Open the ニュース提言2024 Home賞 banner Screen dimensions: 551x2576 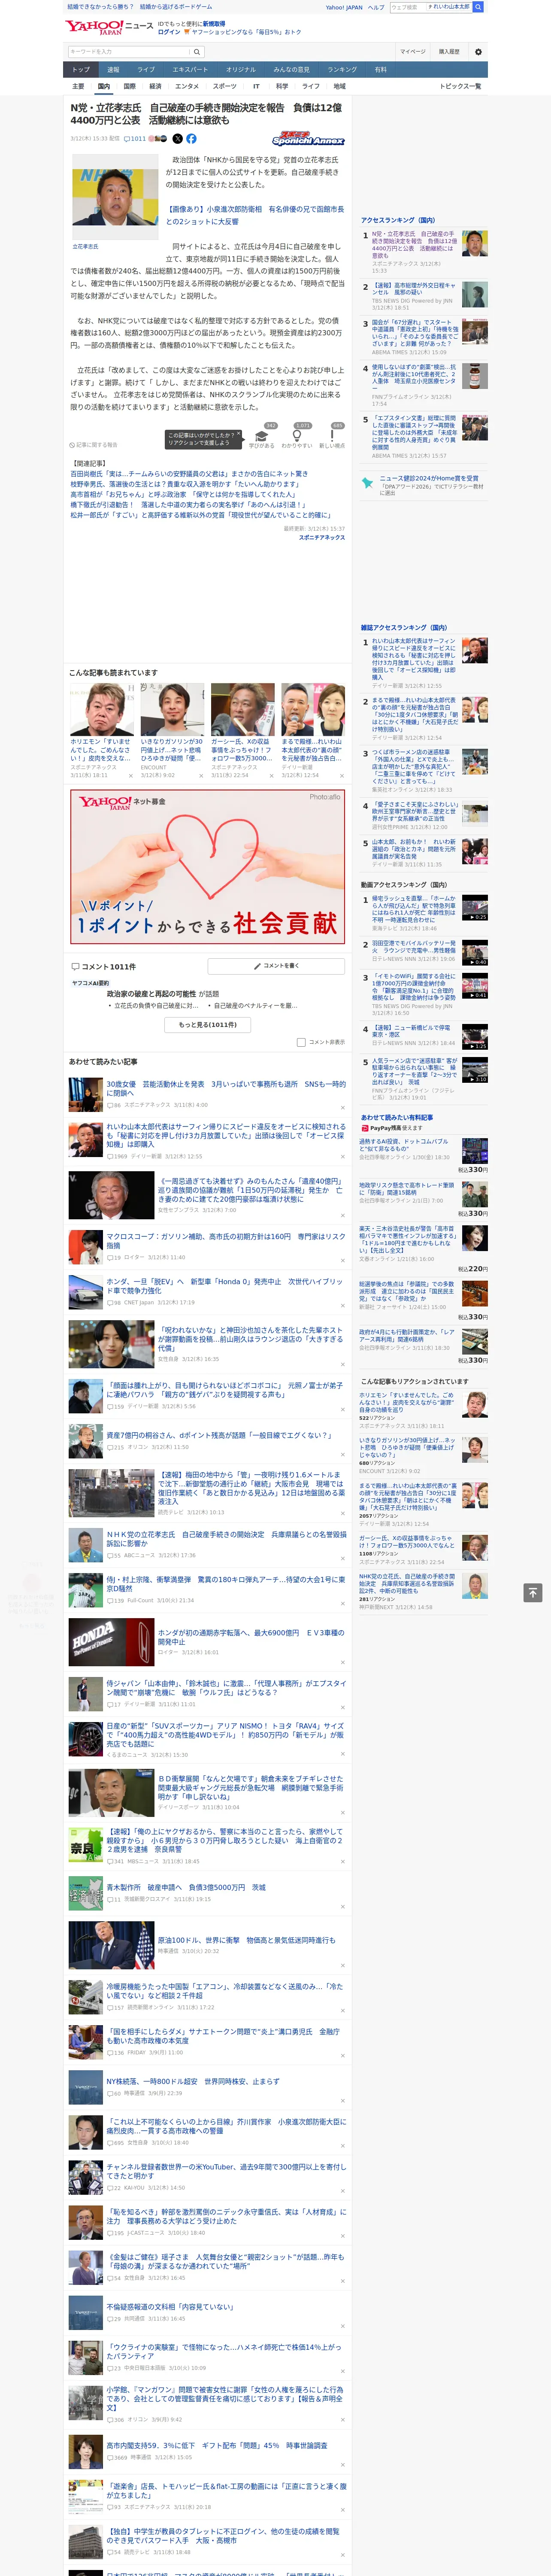click(424, 485)
